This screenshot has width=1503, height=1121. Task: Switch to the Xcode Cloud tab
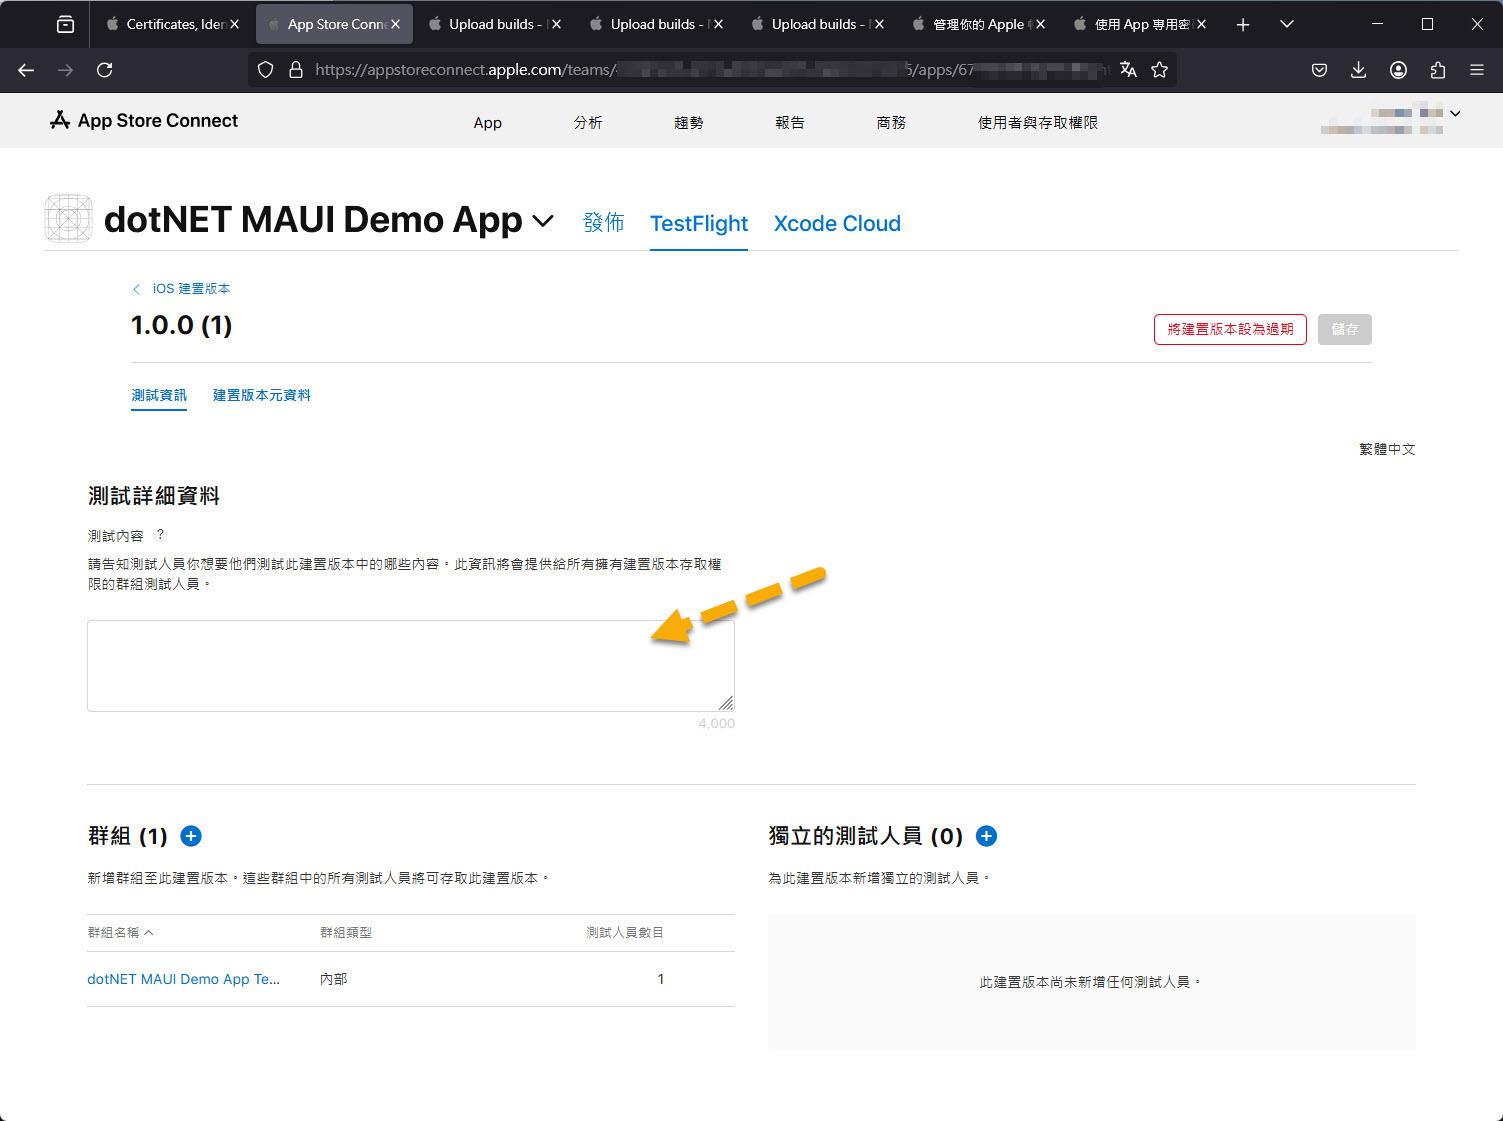(x=837, y=223)
